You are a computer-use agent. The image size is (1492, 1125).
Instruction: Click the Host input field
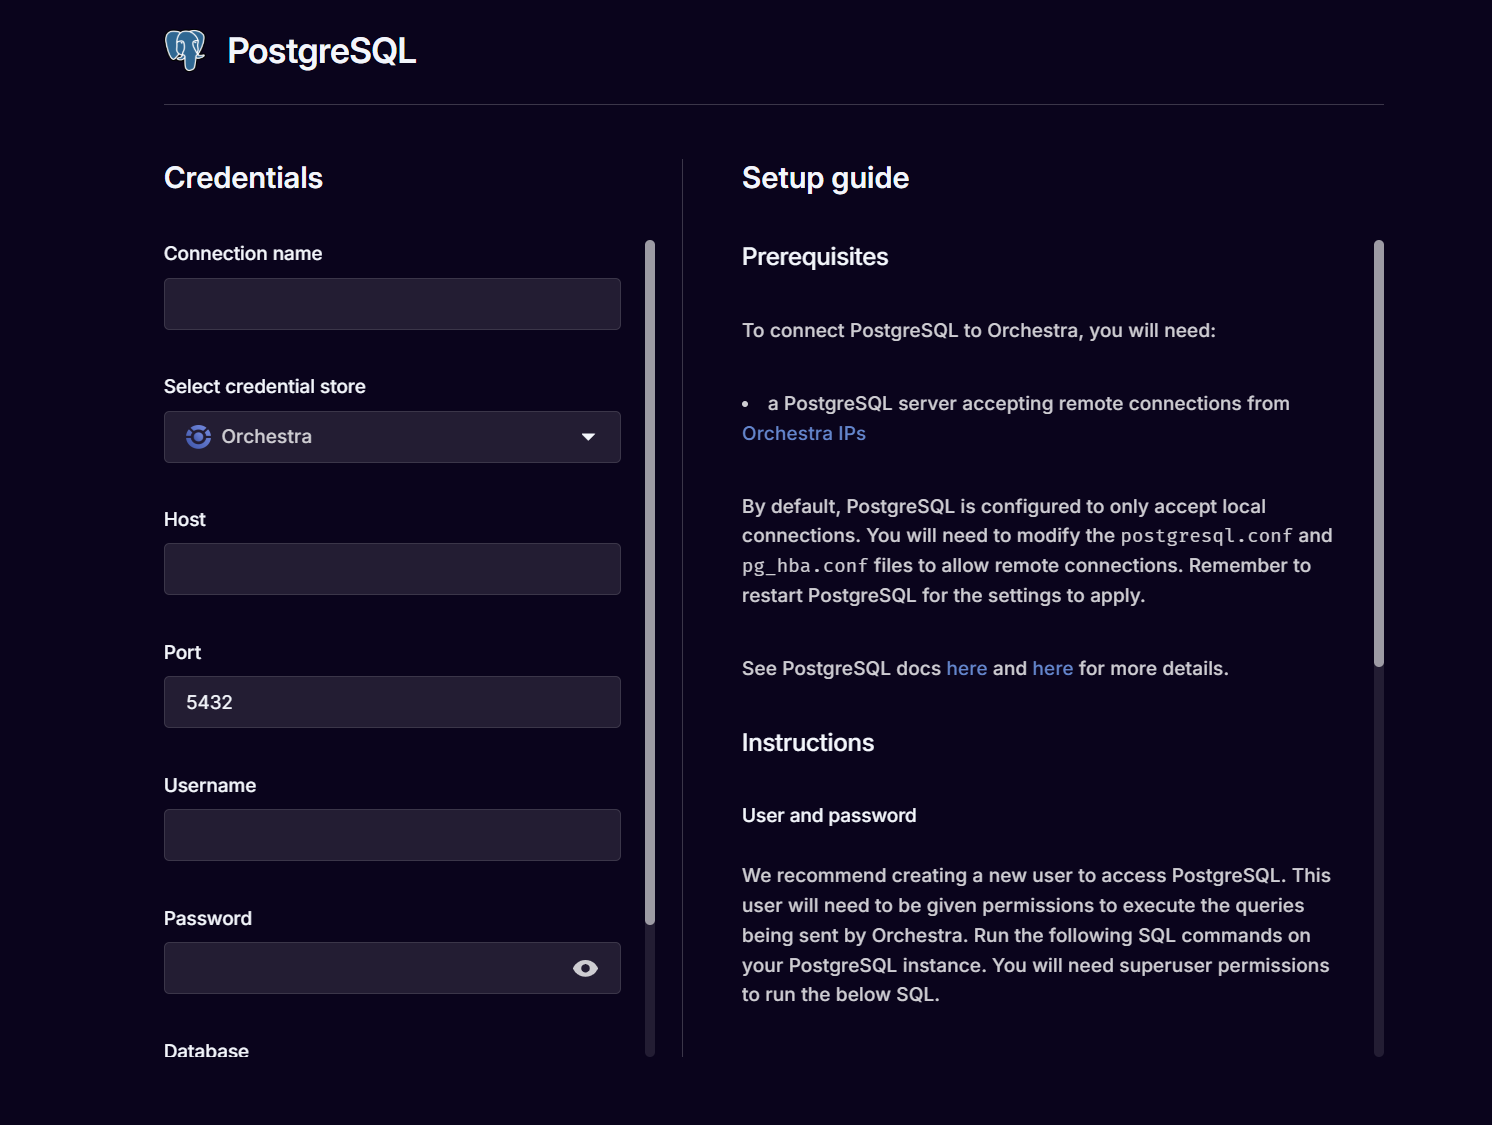[x=392, y=569]
